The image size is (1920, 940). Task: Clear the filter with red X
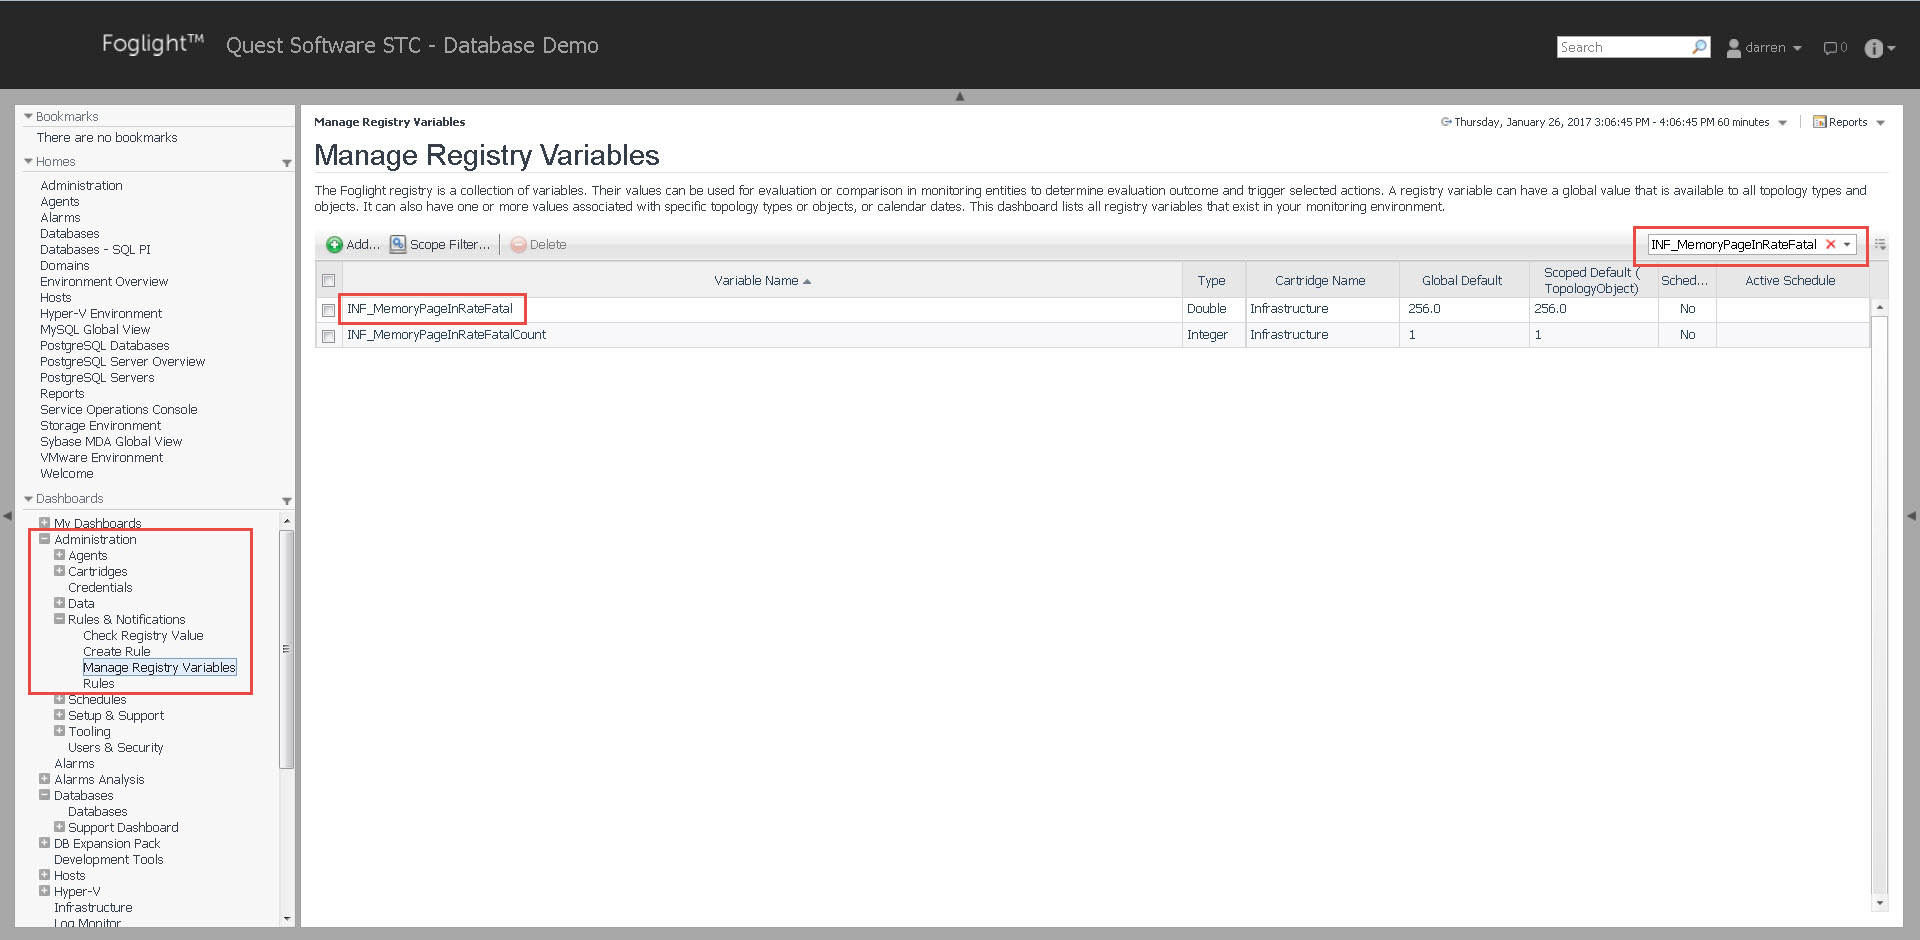click(1831, 245)
